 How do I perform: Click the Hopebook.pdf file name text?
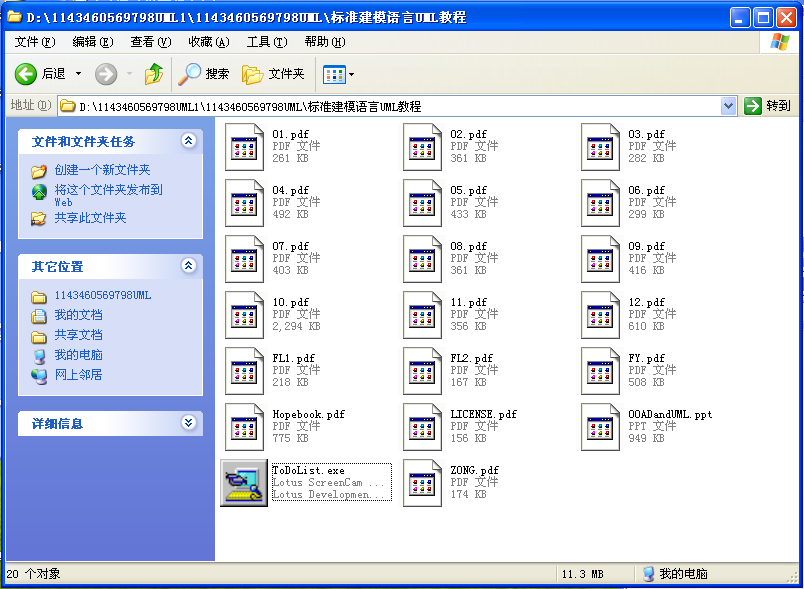click(308, 415)
